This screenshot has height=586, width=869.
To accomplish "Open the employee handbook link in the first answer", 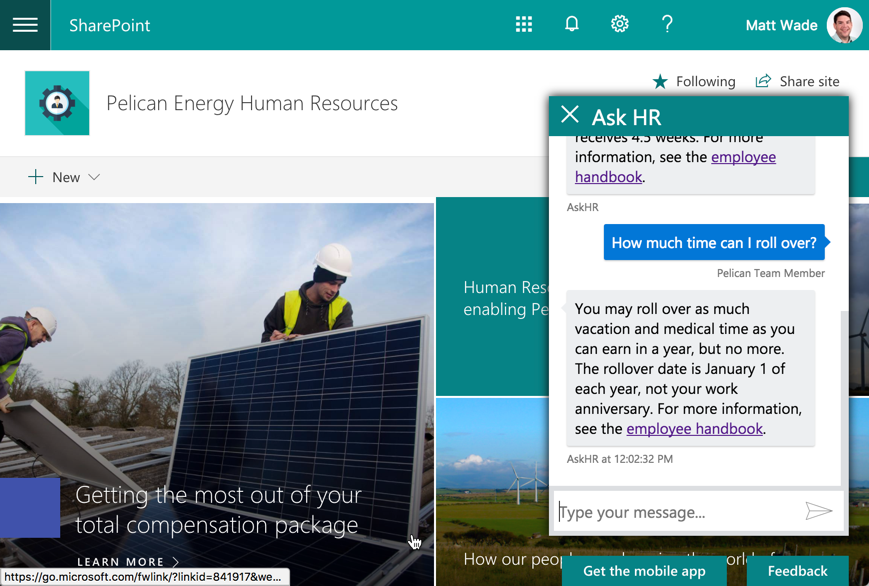I will click(x=675, y=167).
